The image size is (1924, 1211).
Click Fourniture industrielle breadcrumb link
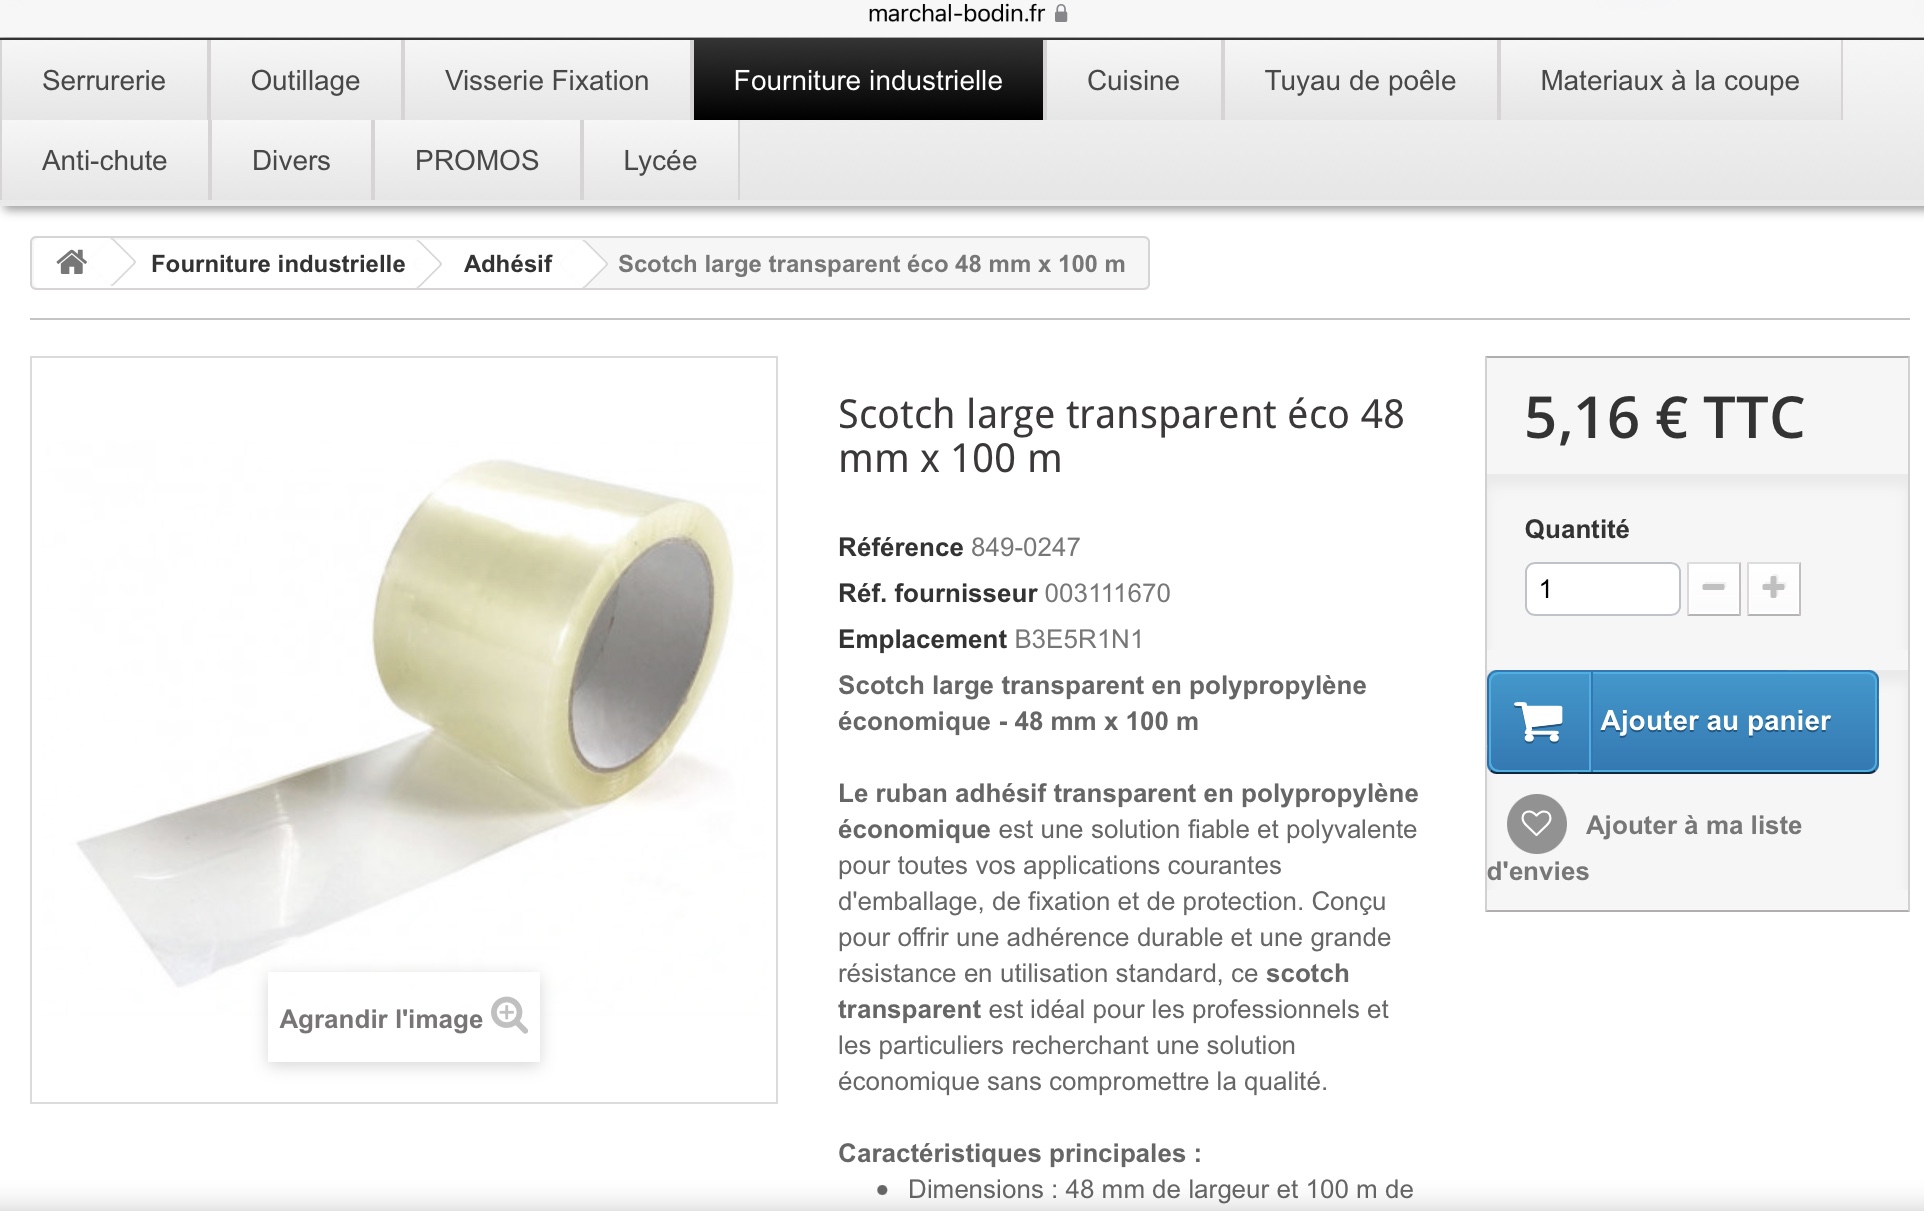point(278,264)
